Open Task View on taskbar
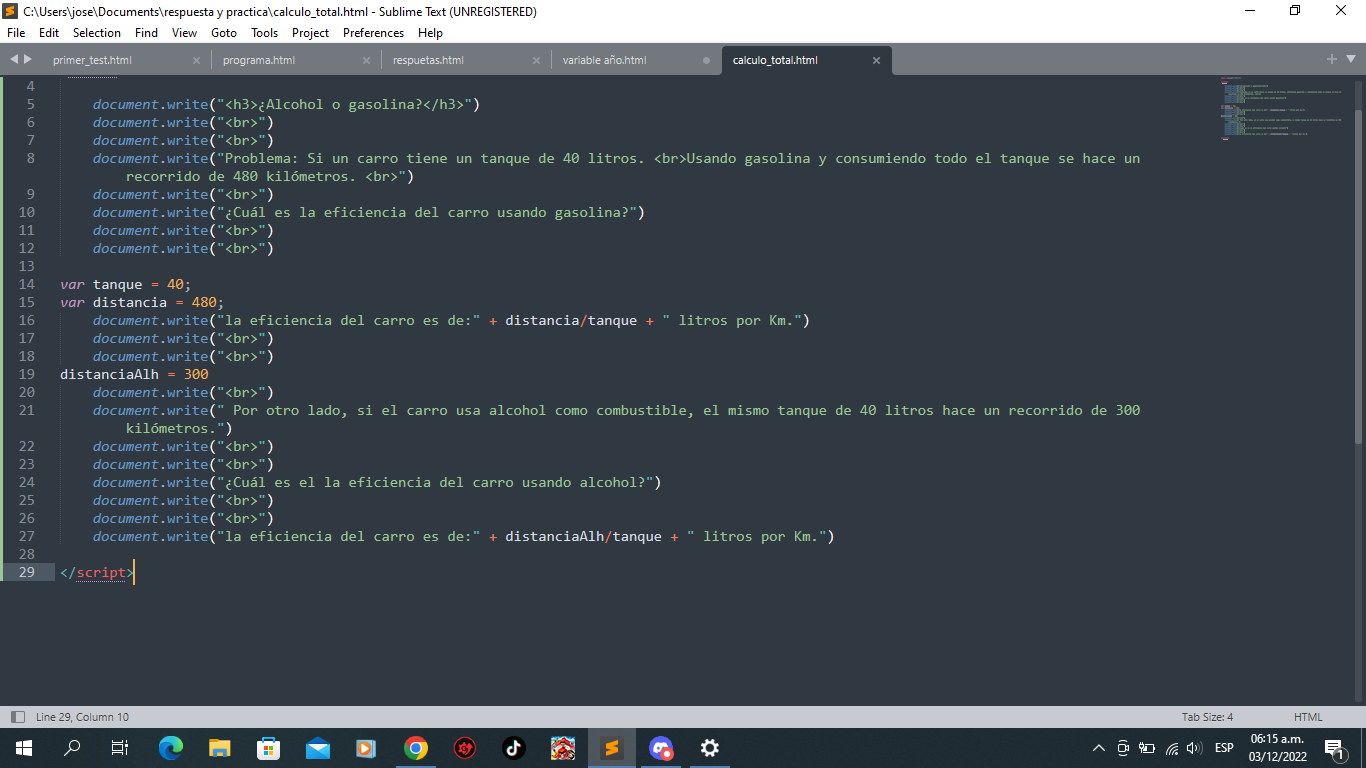This screenshot has width=1366, height=768. click(x=120, y=747)
